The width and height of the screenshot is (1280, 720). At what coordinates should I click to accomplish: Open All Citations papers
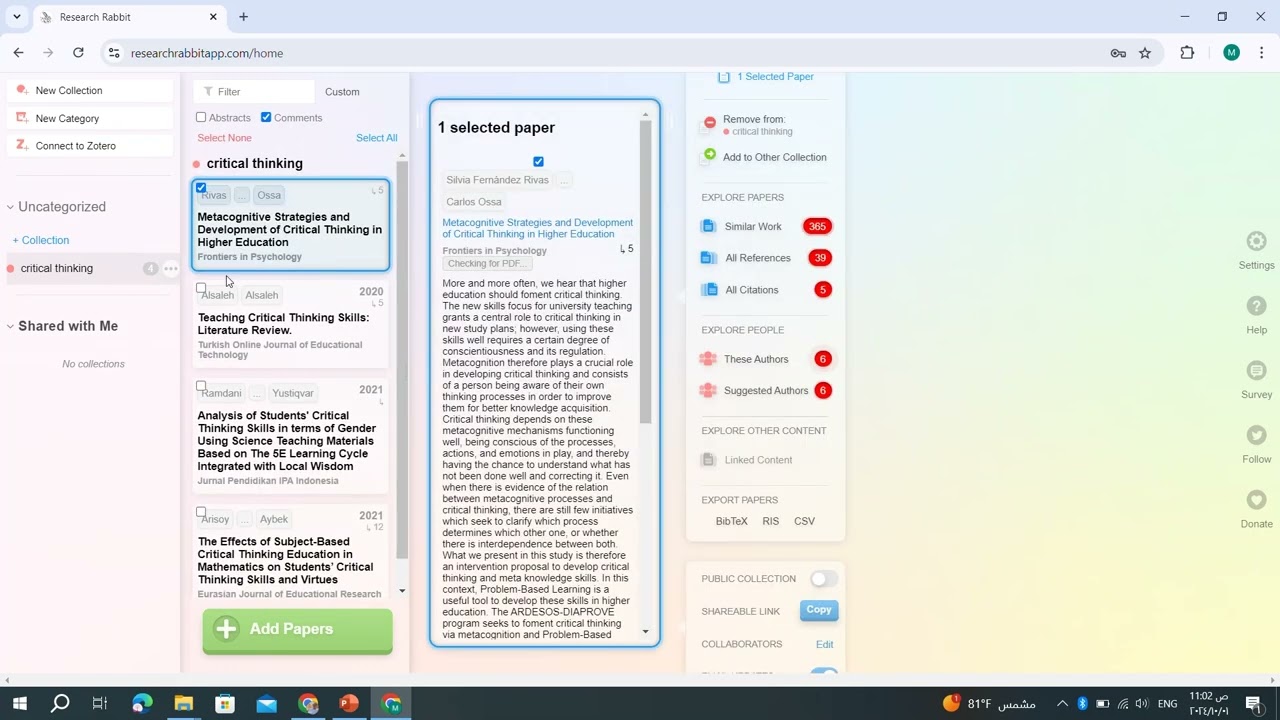[751, 290]
